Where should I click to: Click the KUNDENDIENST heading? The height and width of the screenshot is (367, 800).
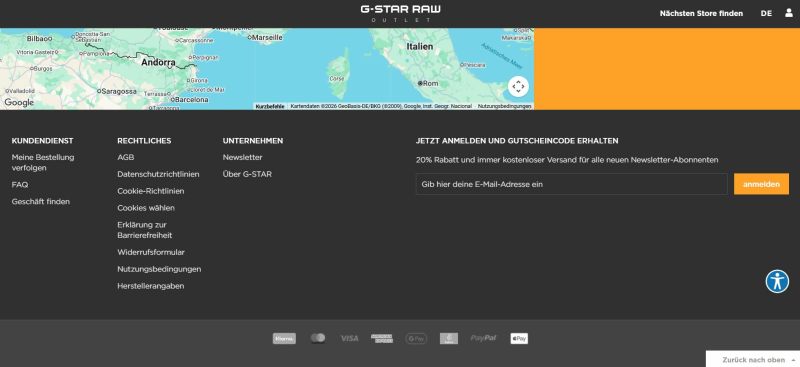click(x=42, y=141)
